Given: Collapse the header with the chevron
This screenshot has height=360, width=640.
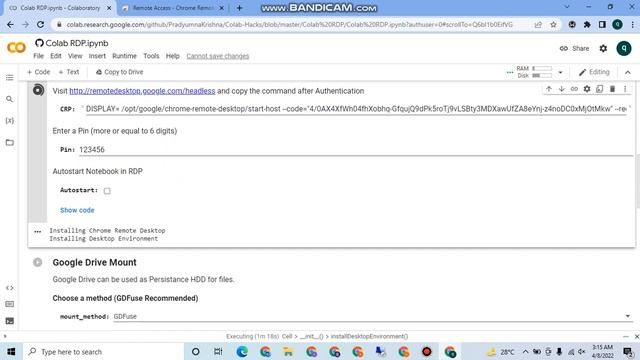Looking at the screenshot, I should point(628,72).
